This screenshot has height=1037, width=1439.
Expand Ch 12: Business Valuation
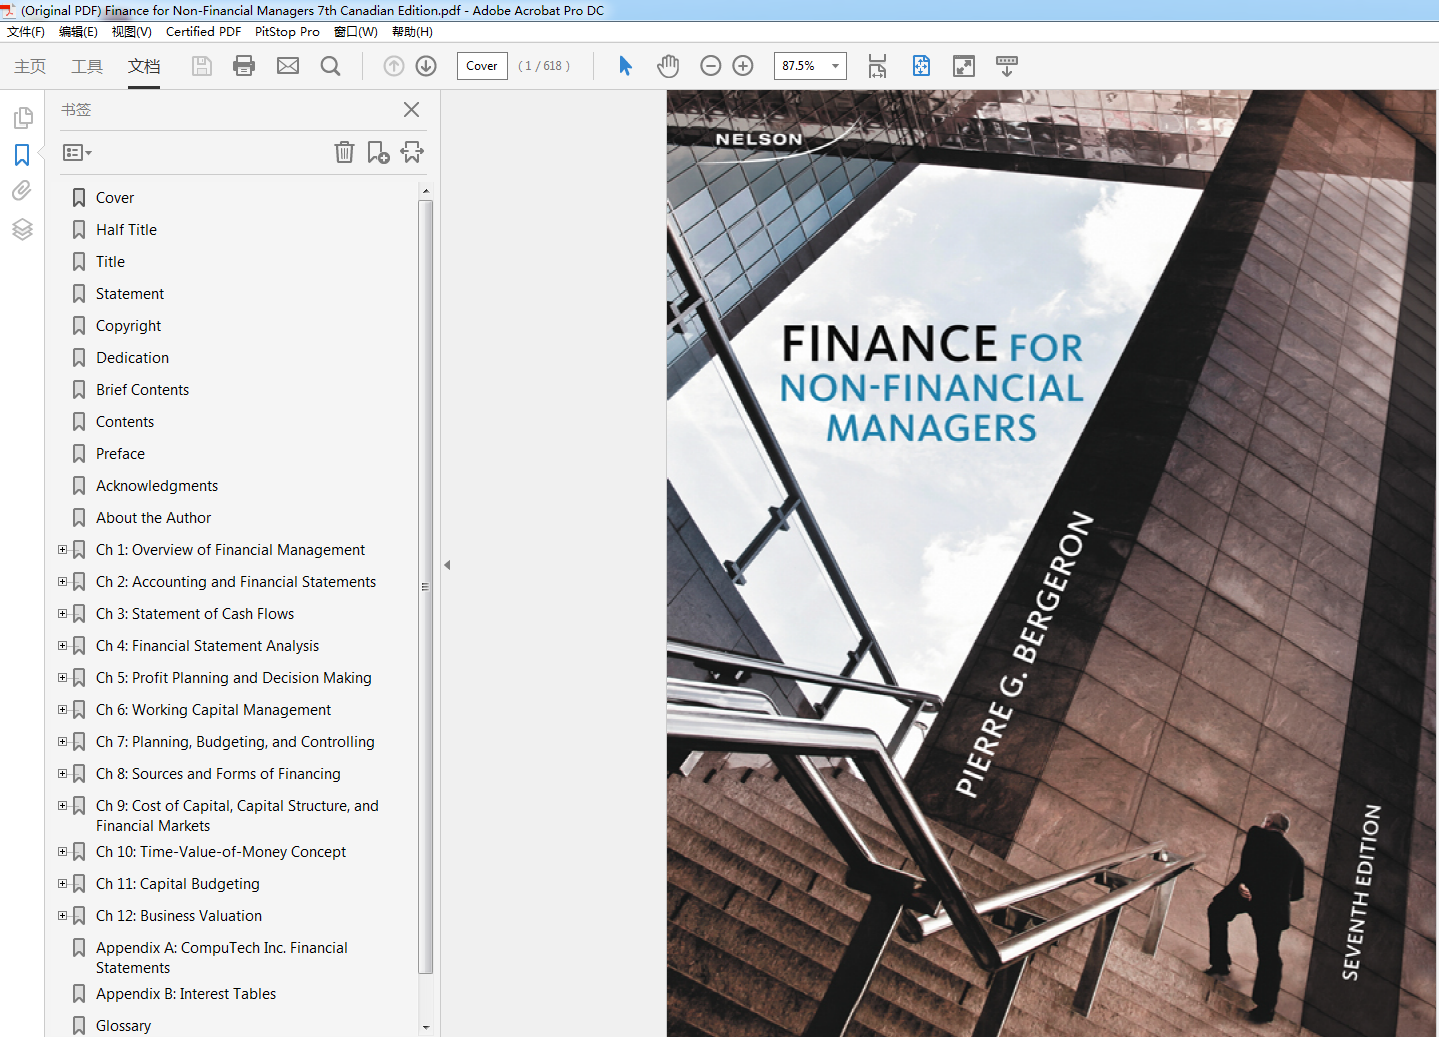click(62, 916)
